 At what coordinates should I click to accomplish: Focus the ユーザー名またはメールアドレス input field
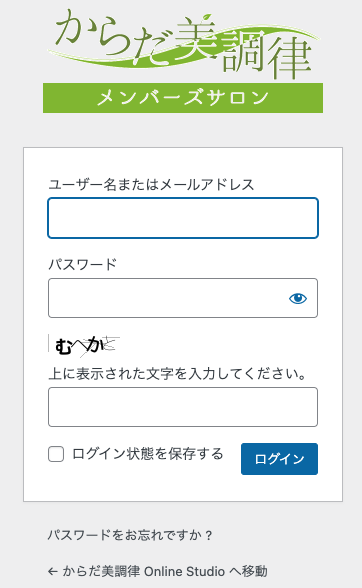coord(183,218)
